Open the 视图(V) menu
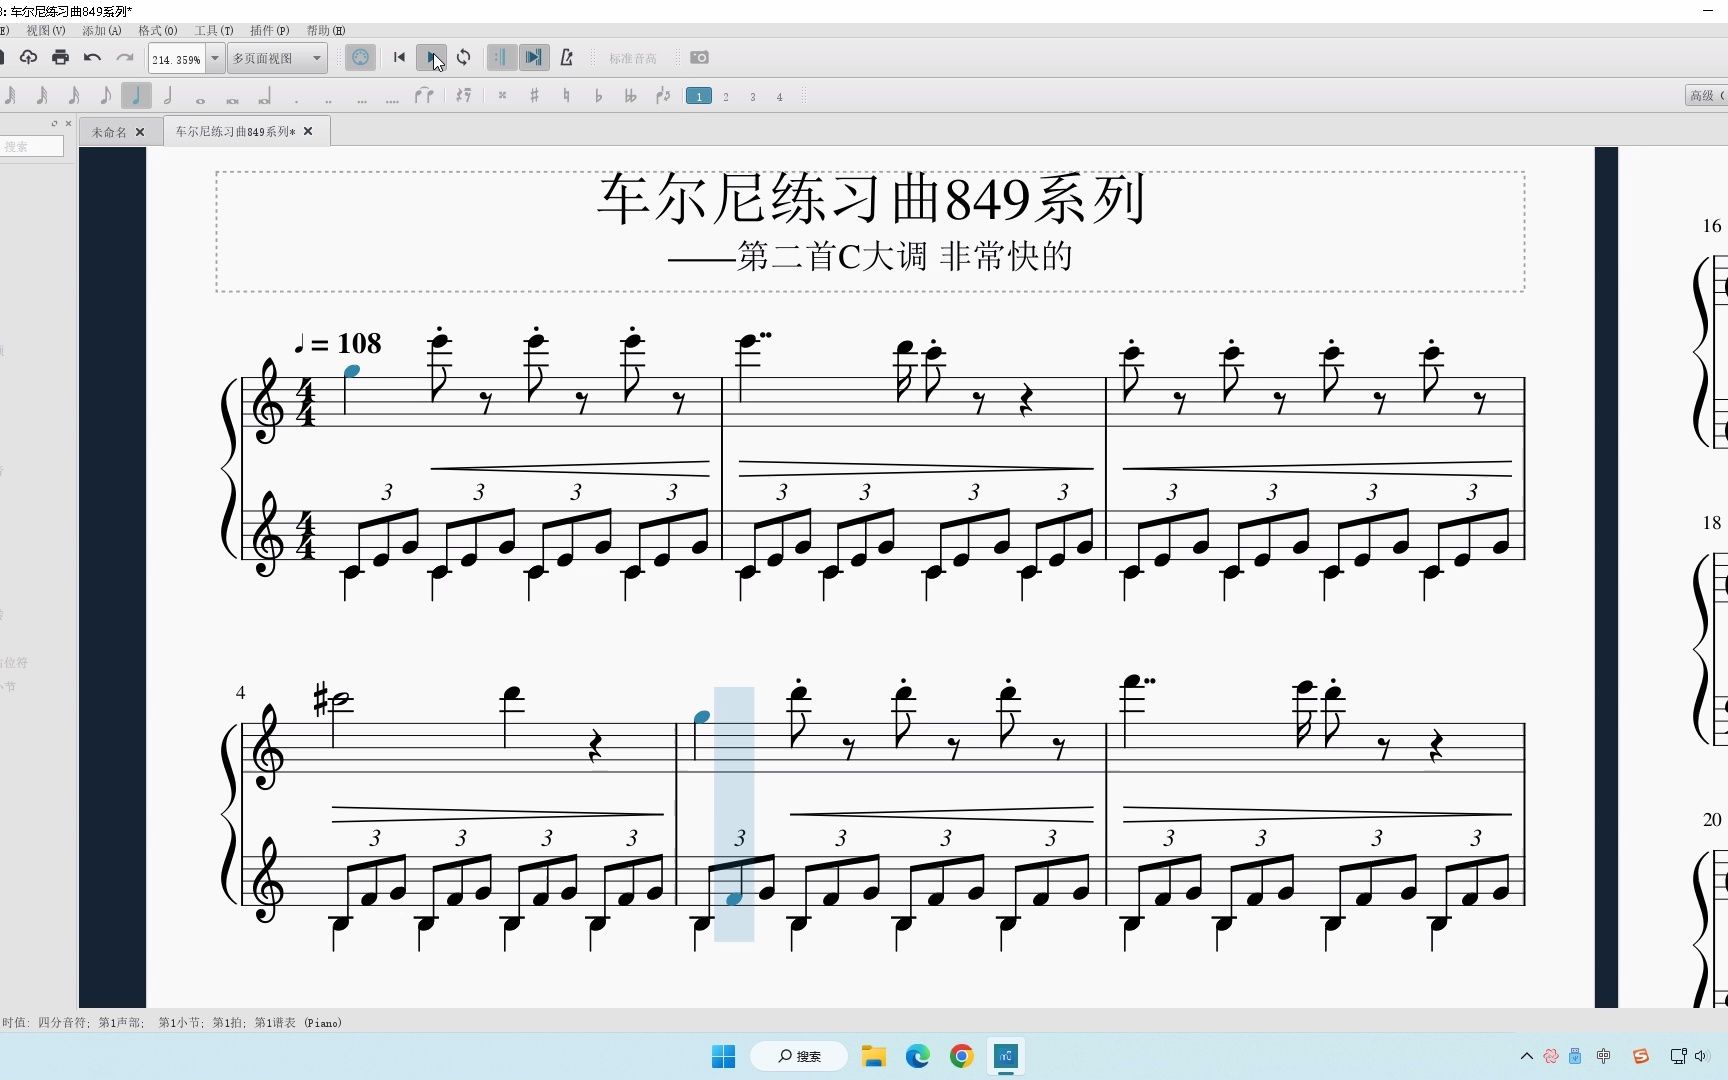Screen dimensions: 1728x1080 (x=46, y=31)
